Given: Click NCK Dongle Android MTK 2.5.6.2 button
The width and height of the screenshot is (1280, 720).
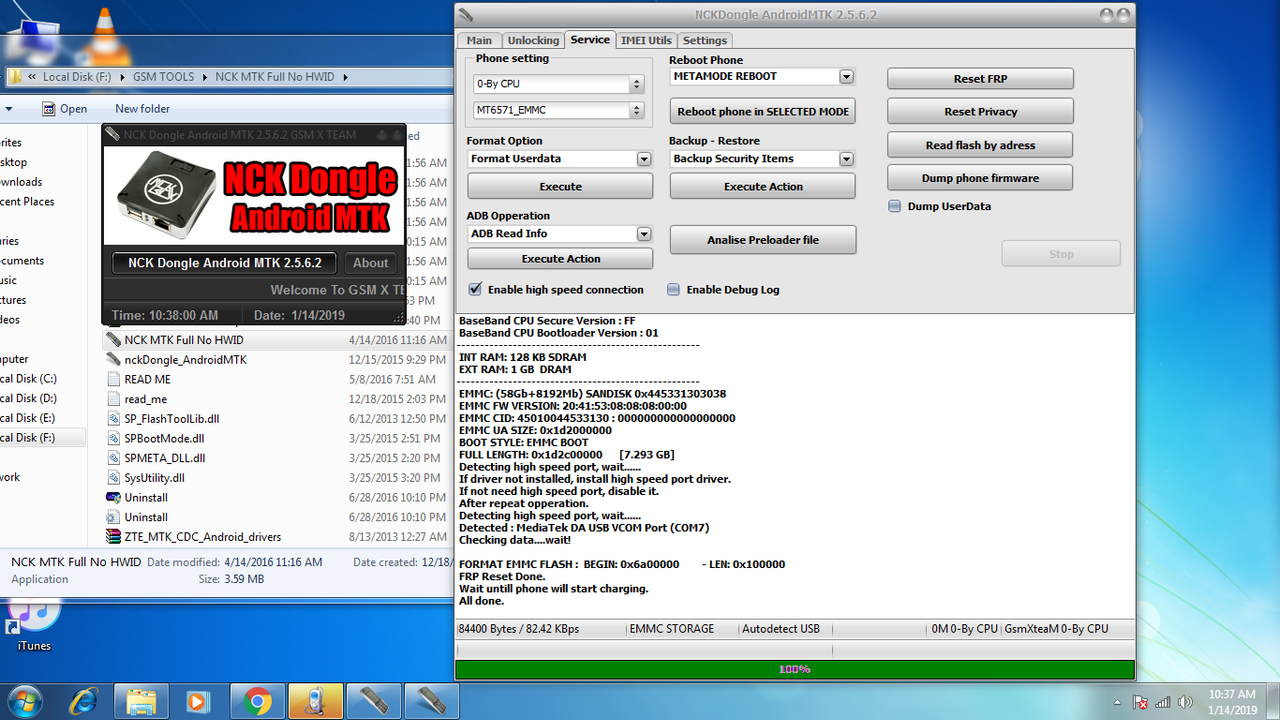Looking at the screenshot, I should click(x=223, y=263).
